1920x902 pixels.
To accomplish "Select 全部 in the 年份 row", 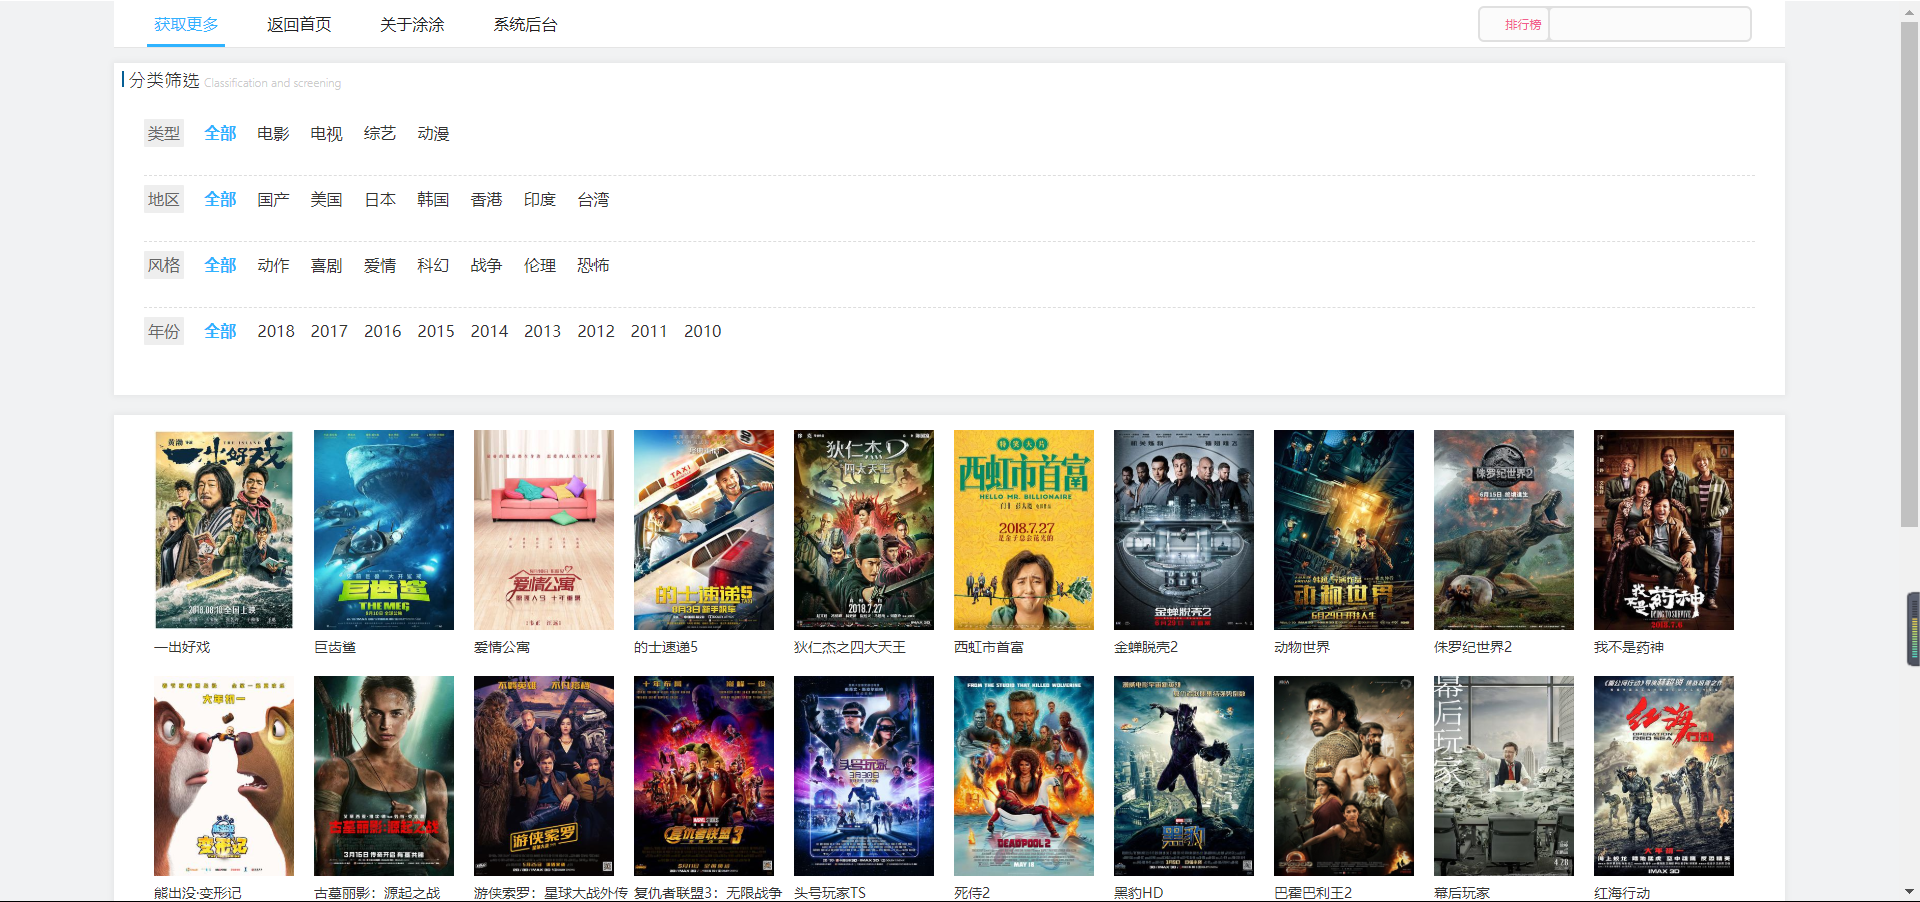I will coord(220,331).
